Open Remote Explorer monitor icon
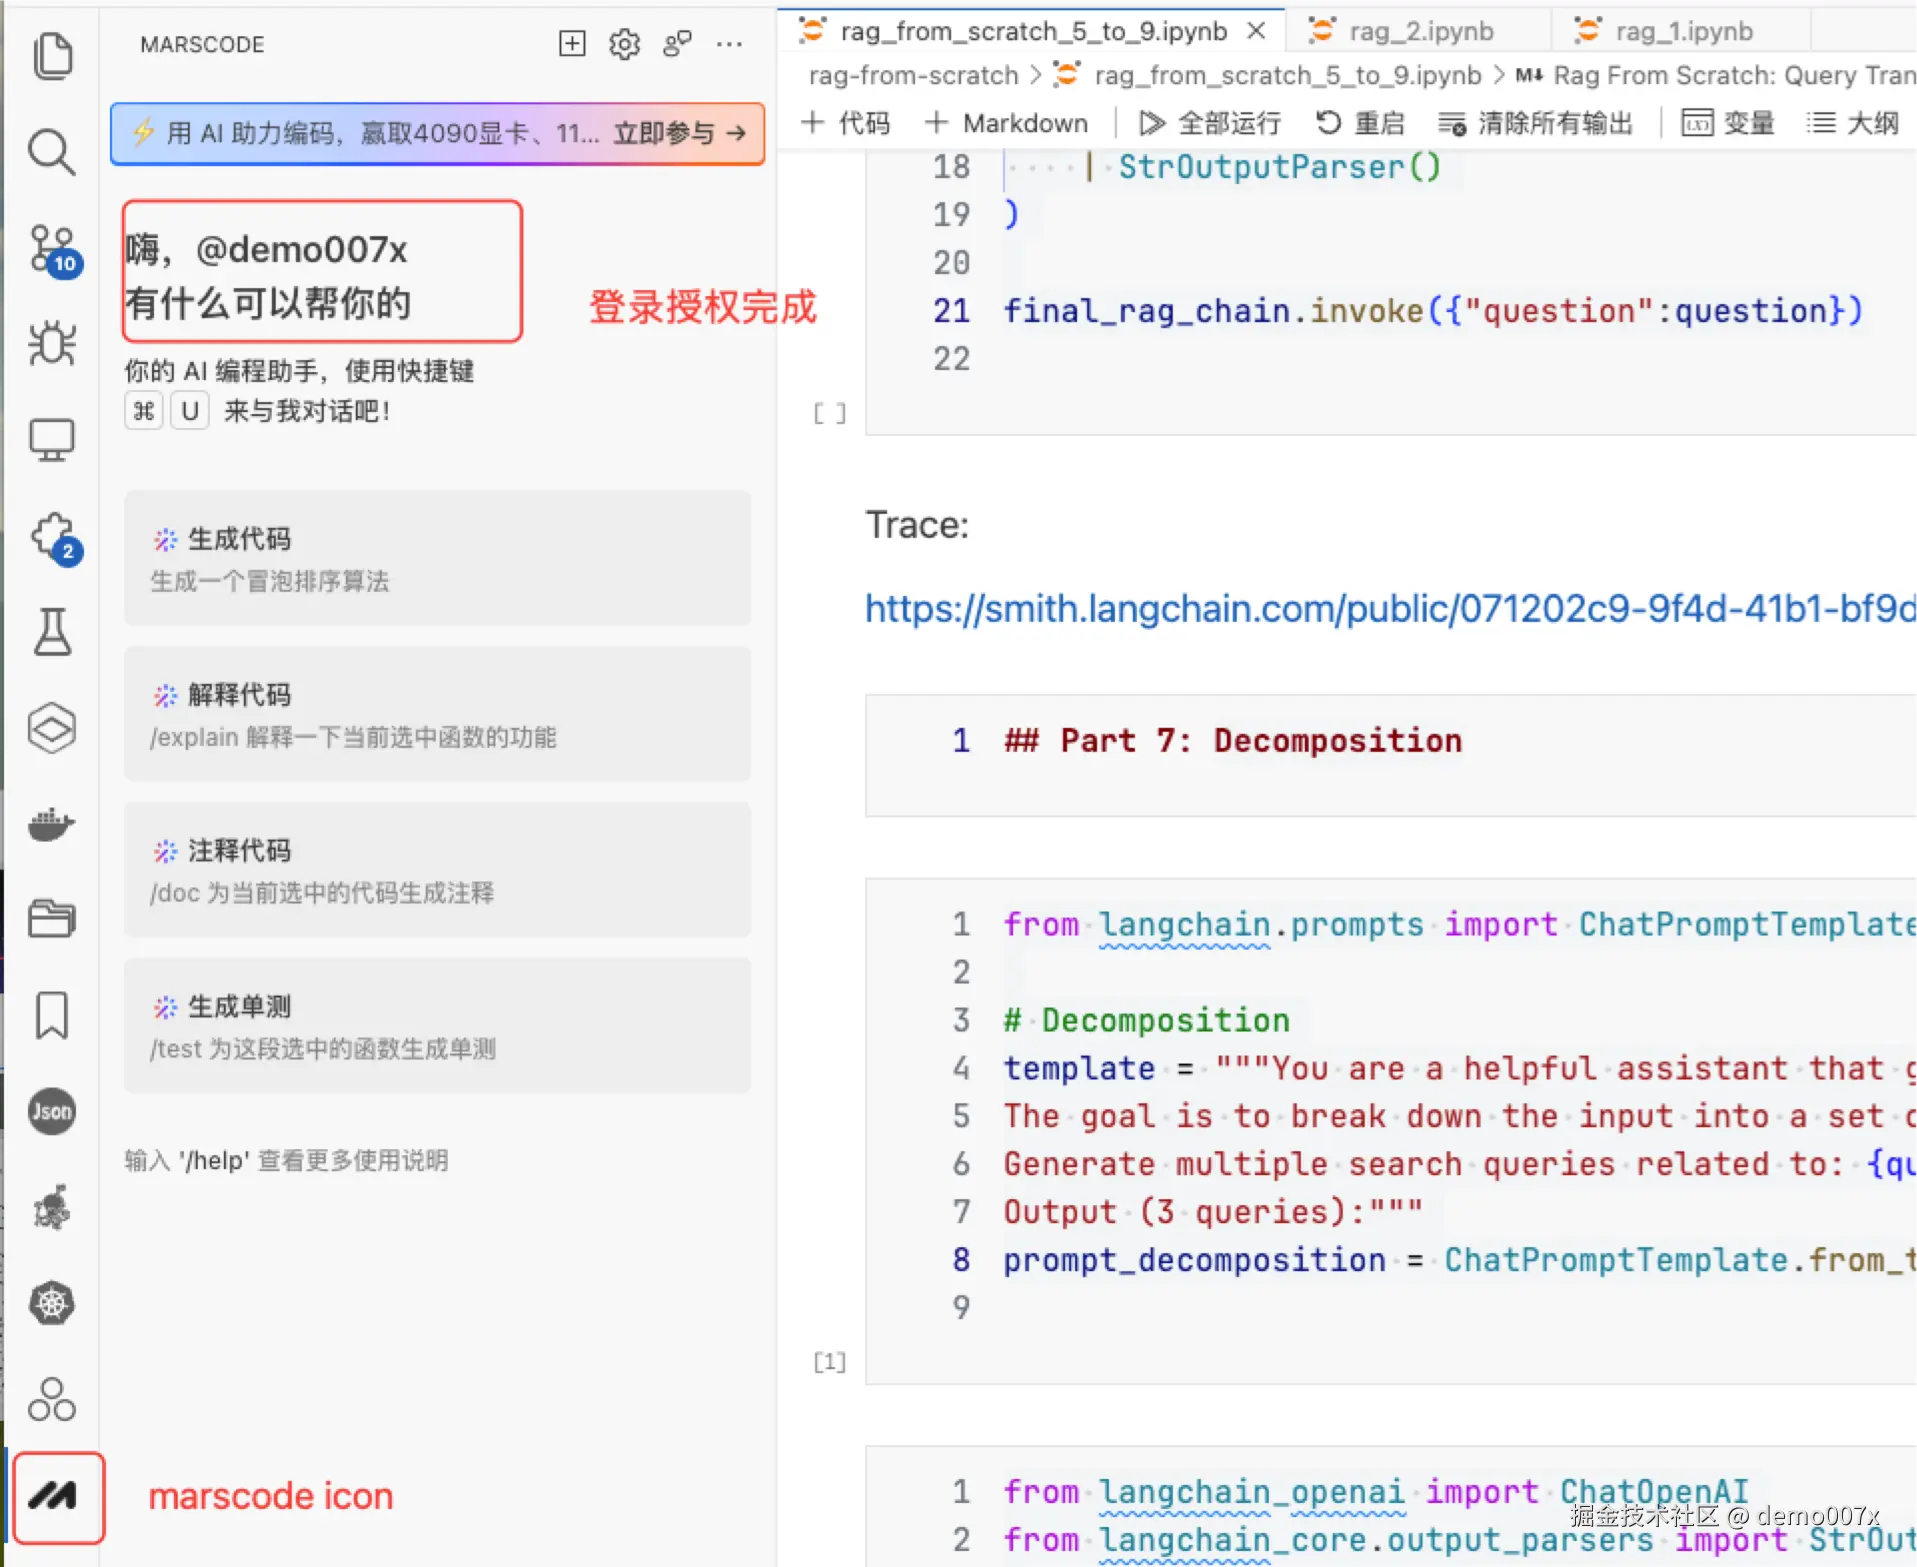The image size is (1917, 1567). coord(52,440)
